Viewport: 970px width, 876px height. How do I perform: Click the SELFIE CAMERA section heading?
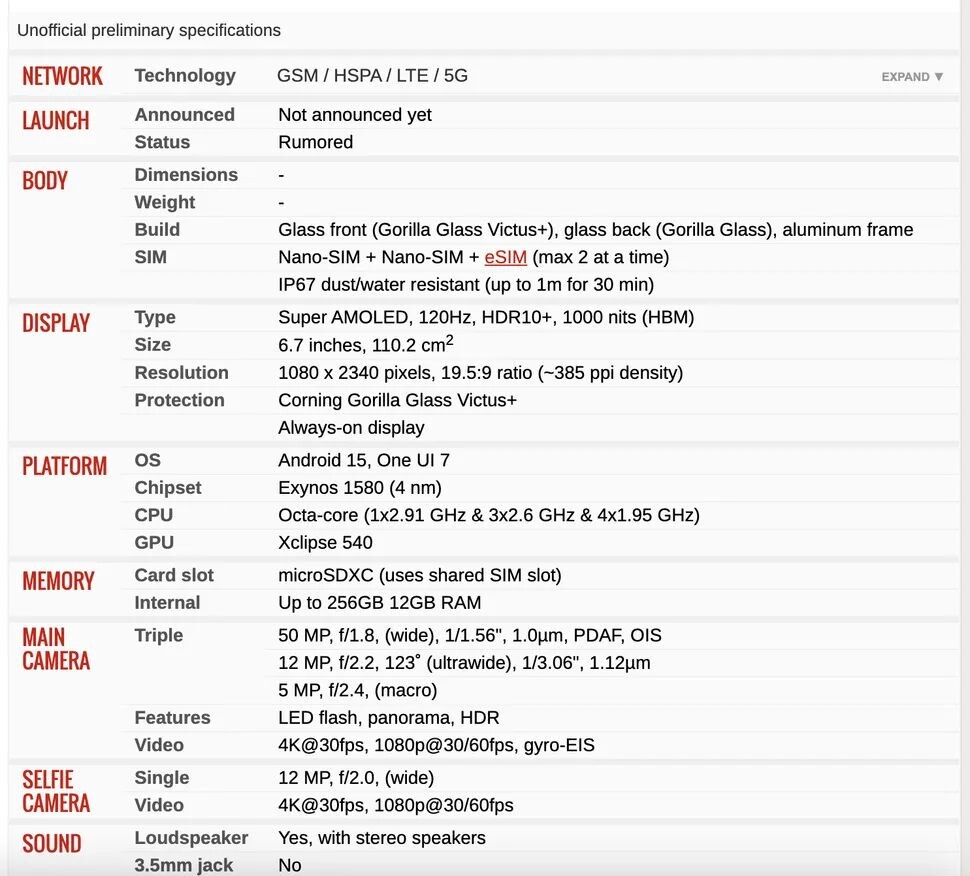56,791
